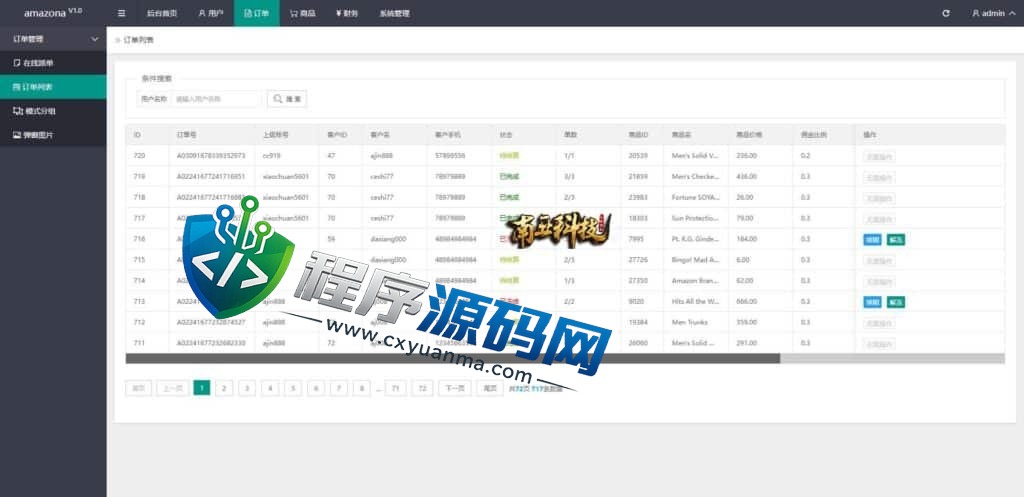Go to page 4 in pagination

point(270,388)
